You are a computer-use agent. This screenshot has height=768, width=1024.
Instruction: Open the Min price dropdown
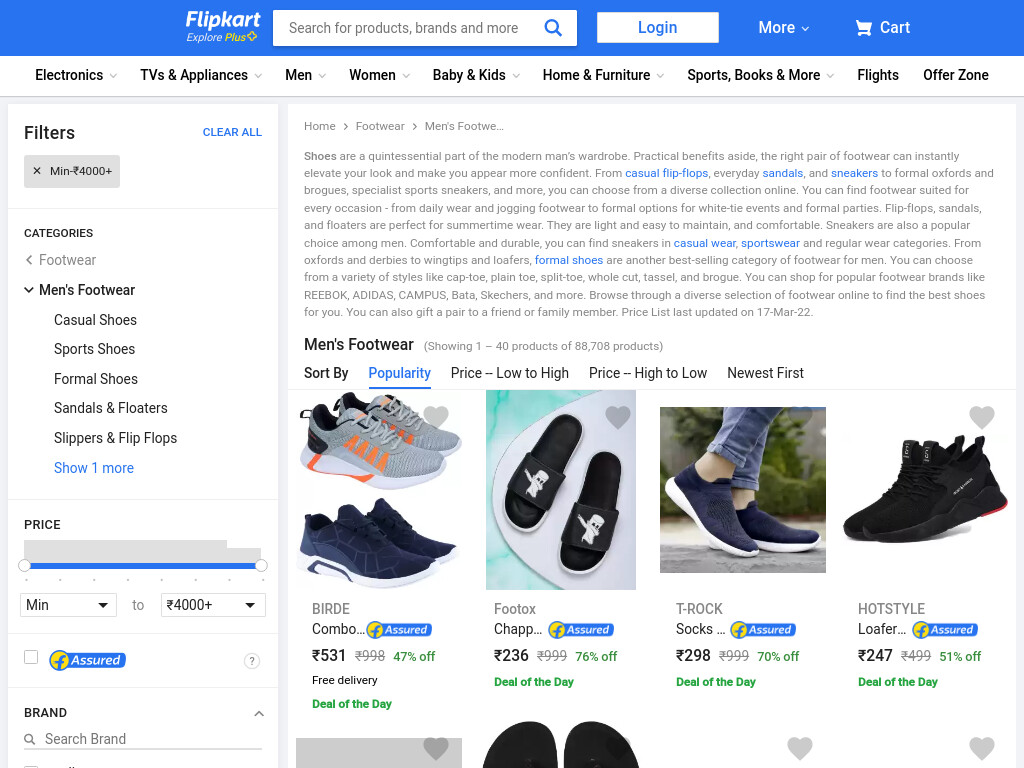coord(68,605)
